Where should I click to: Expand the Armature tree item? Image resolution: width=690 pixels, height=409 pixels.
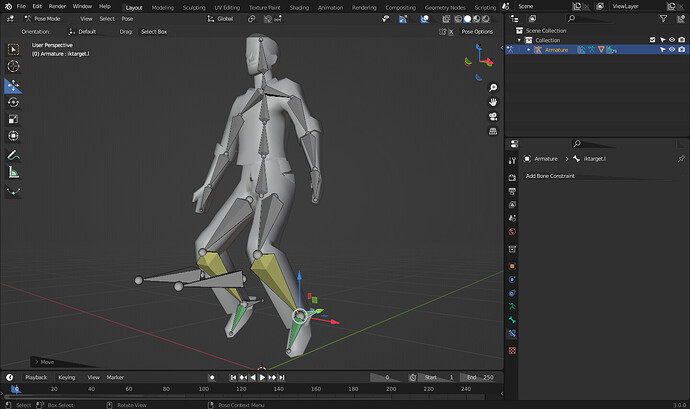[529, 50]
